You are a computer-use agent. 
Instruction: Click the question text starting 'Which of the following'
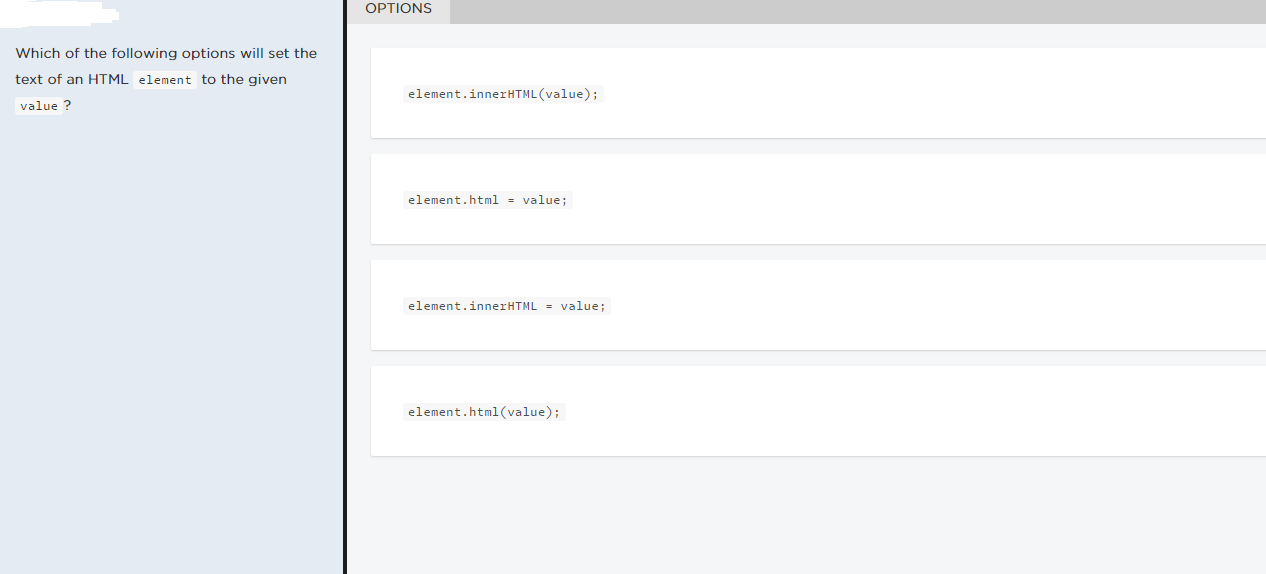coord(166,53)
